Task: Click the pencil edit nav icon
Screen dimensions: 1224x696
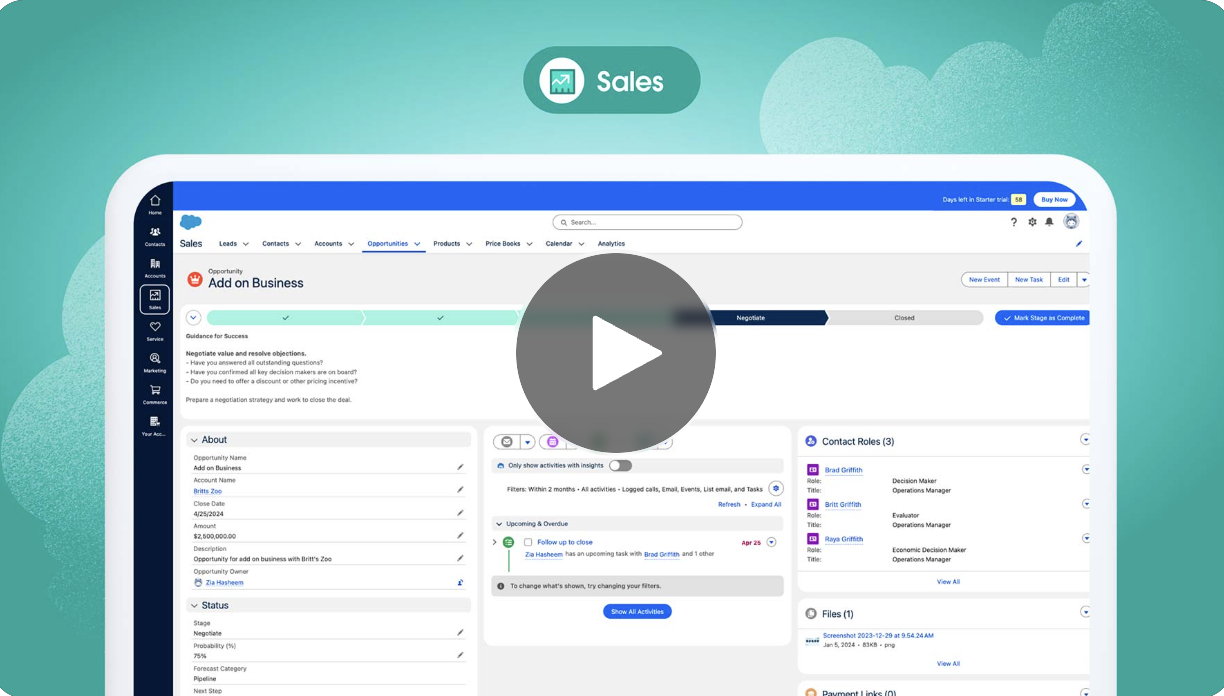Action: [x=1079, y=243]
